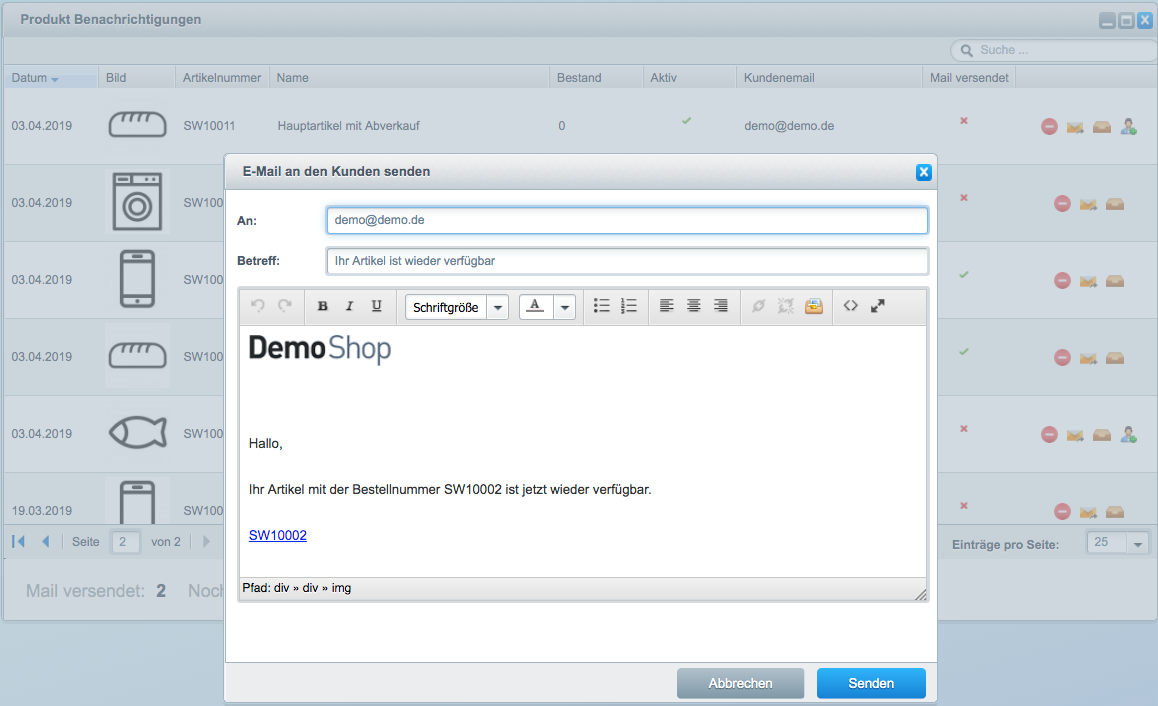1158x706 pixels.
Task: Open the customer icon in the SW10011 row
Action: 1128,127
